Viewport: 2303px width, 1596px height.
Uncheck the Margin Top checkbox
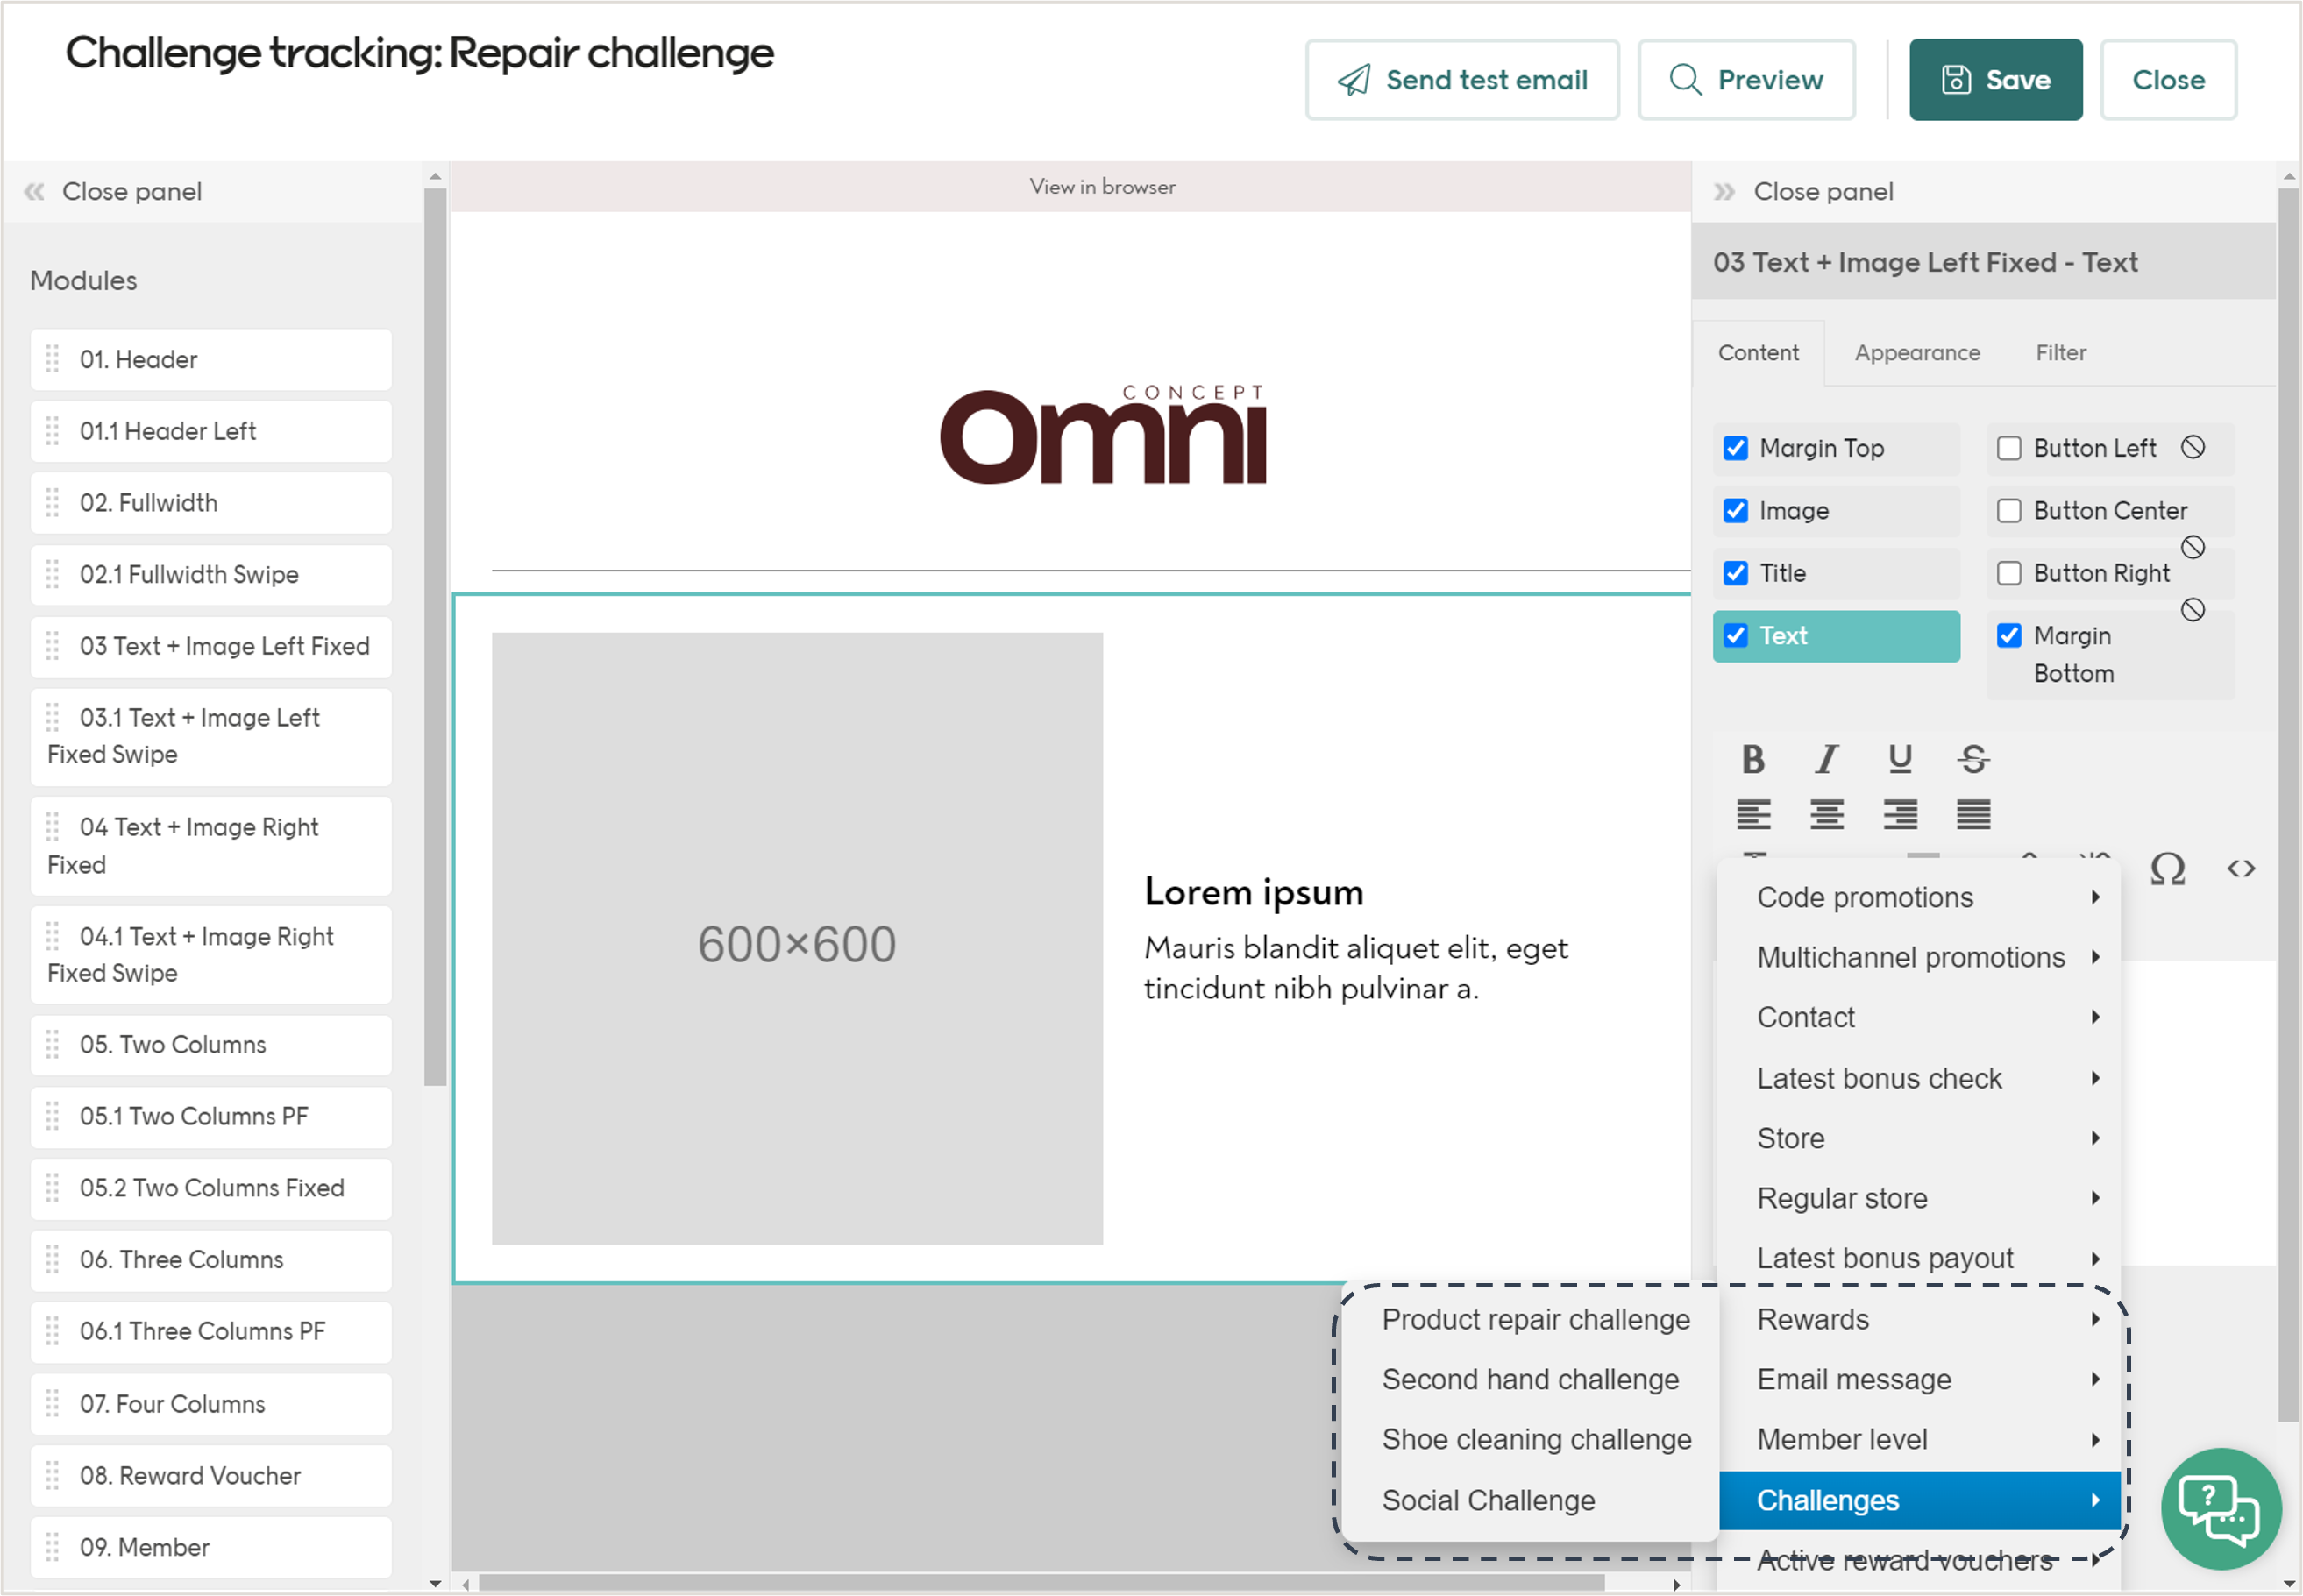click(x=1736, y=448)
